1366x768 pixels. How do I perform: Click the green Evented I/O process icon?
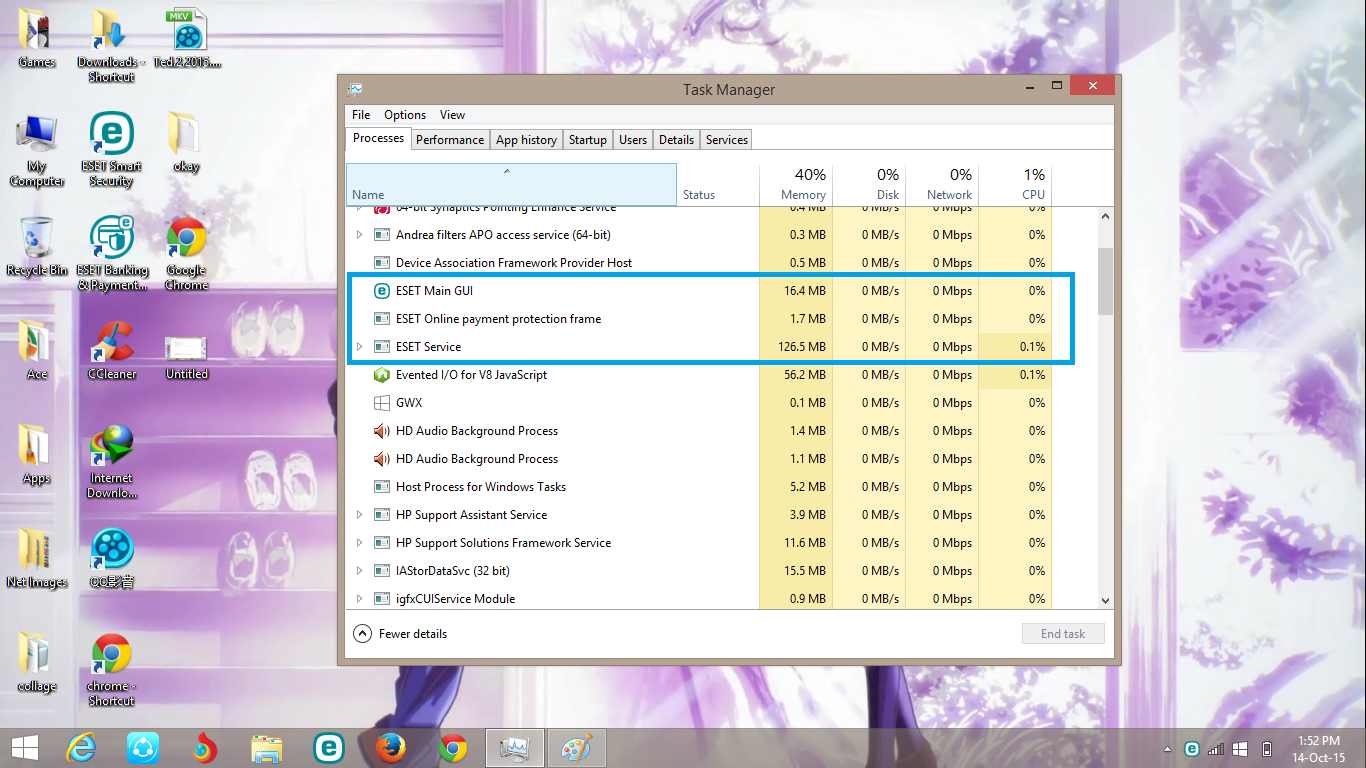coord(381,375)
